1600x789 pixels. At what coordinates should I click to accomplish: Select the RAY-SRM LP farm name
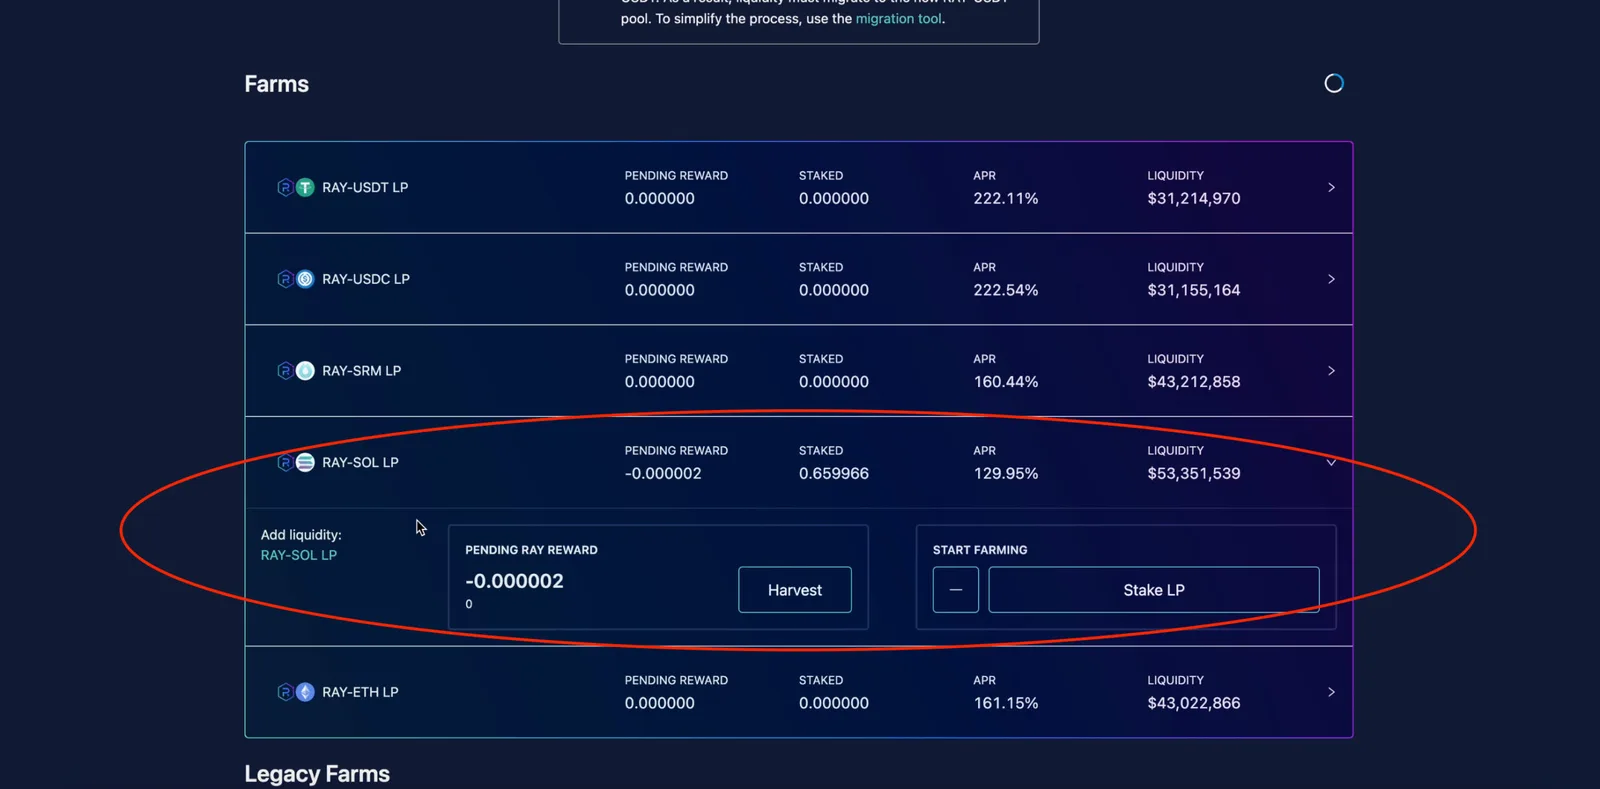click(361, 371)
